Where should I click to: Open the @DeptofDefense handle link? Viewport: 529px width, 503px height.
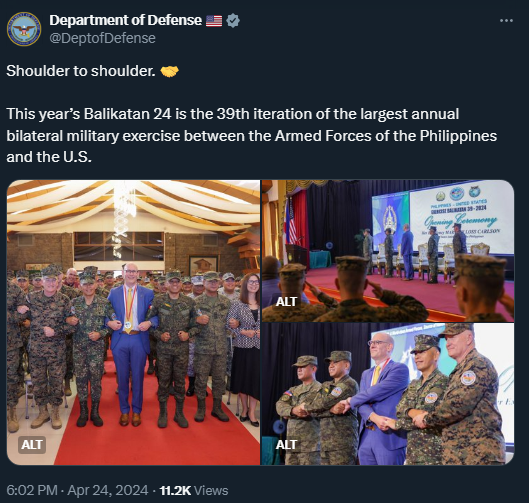(103, 38)
